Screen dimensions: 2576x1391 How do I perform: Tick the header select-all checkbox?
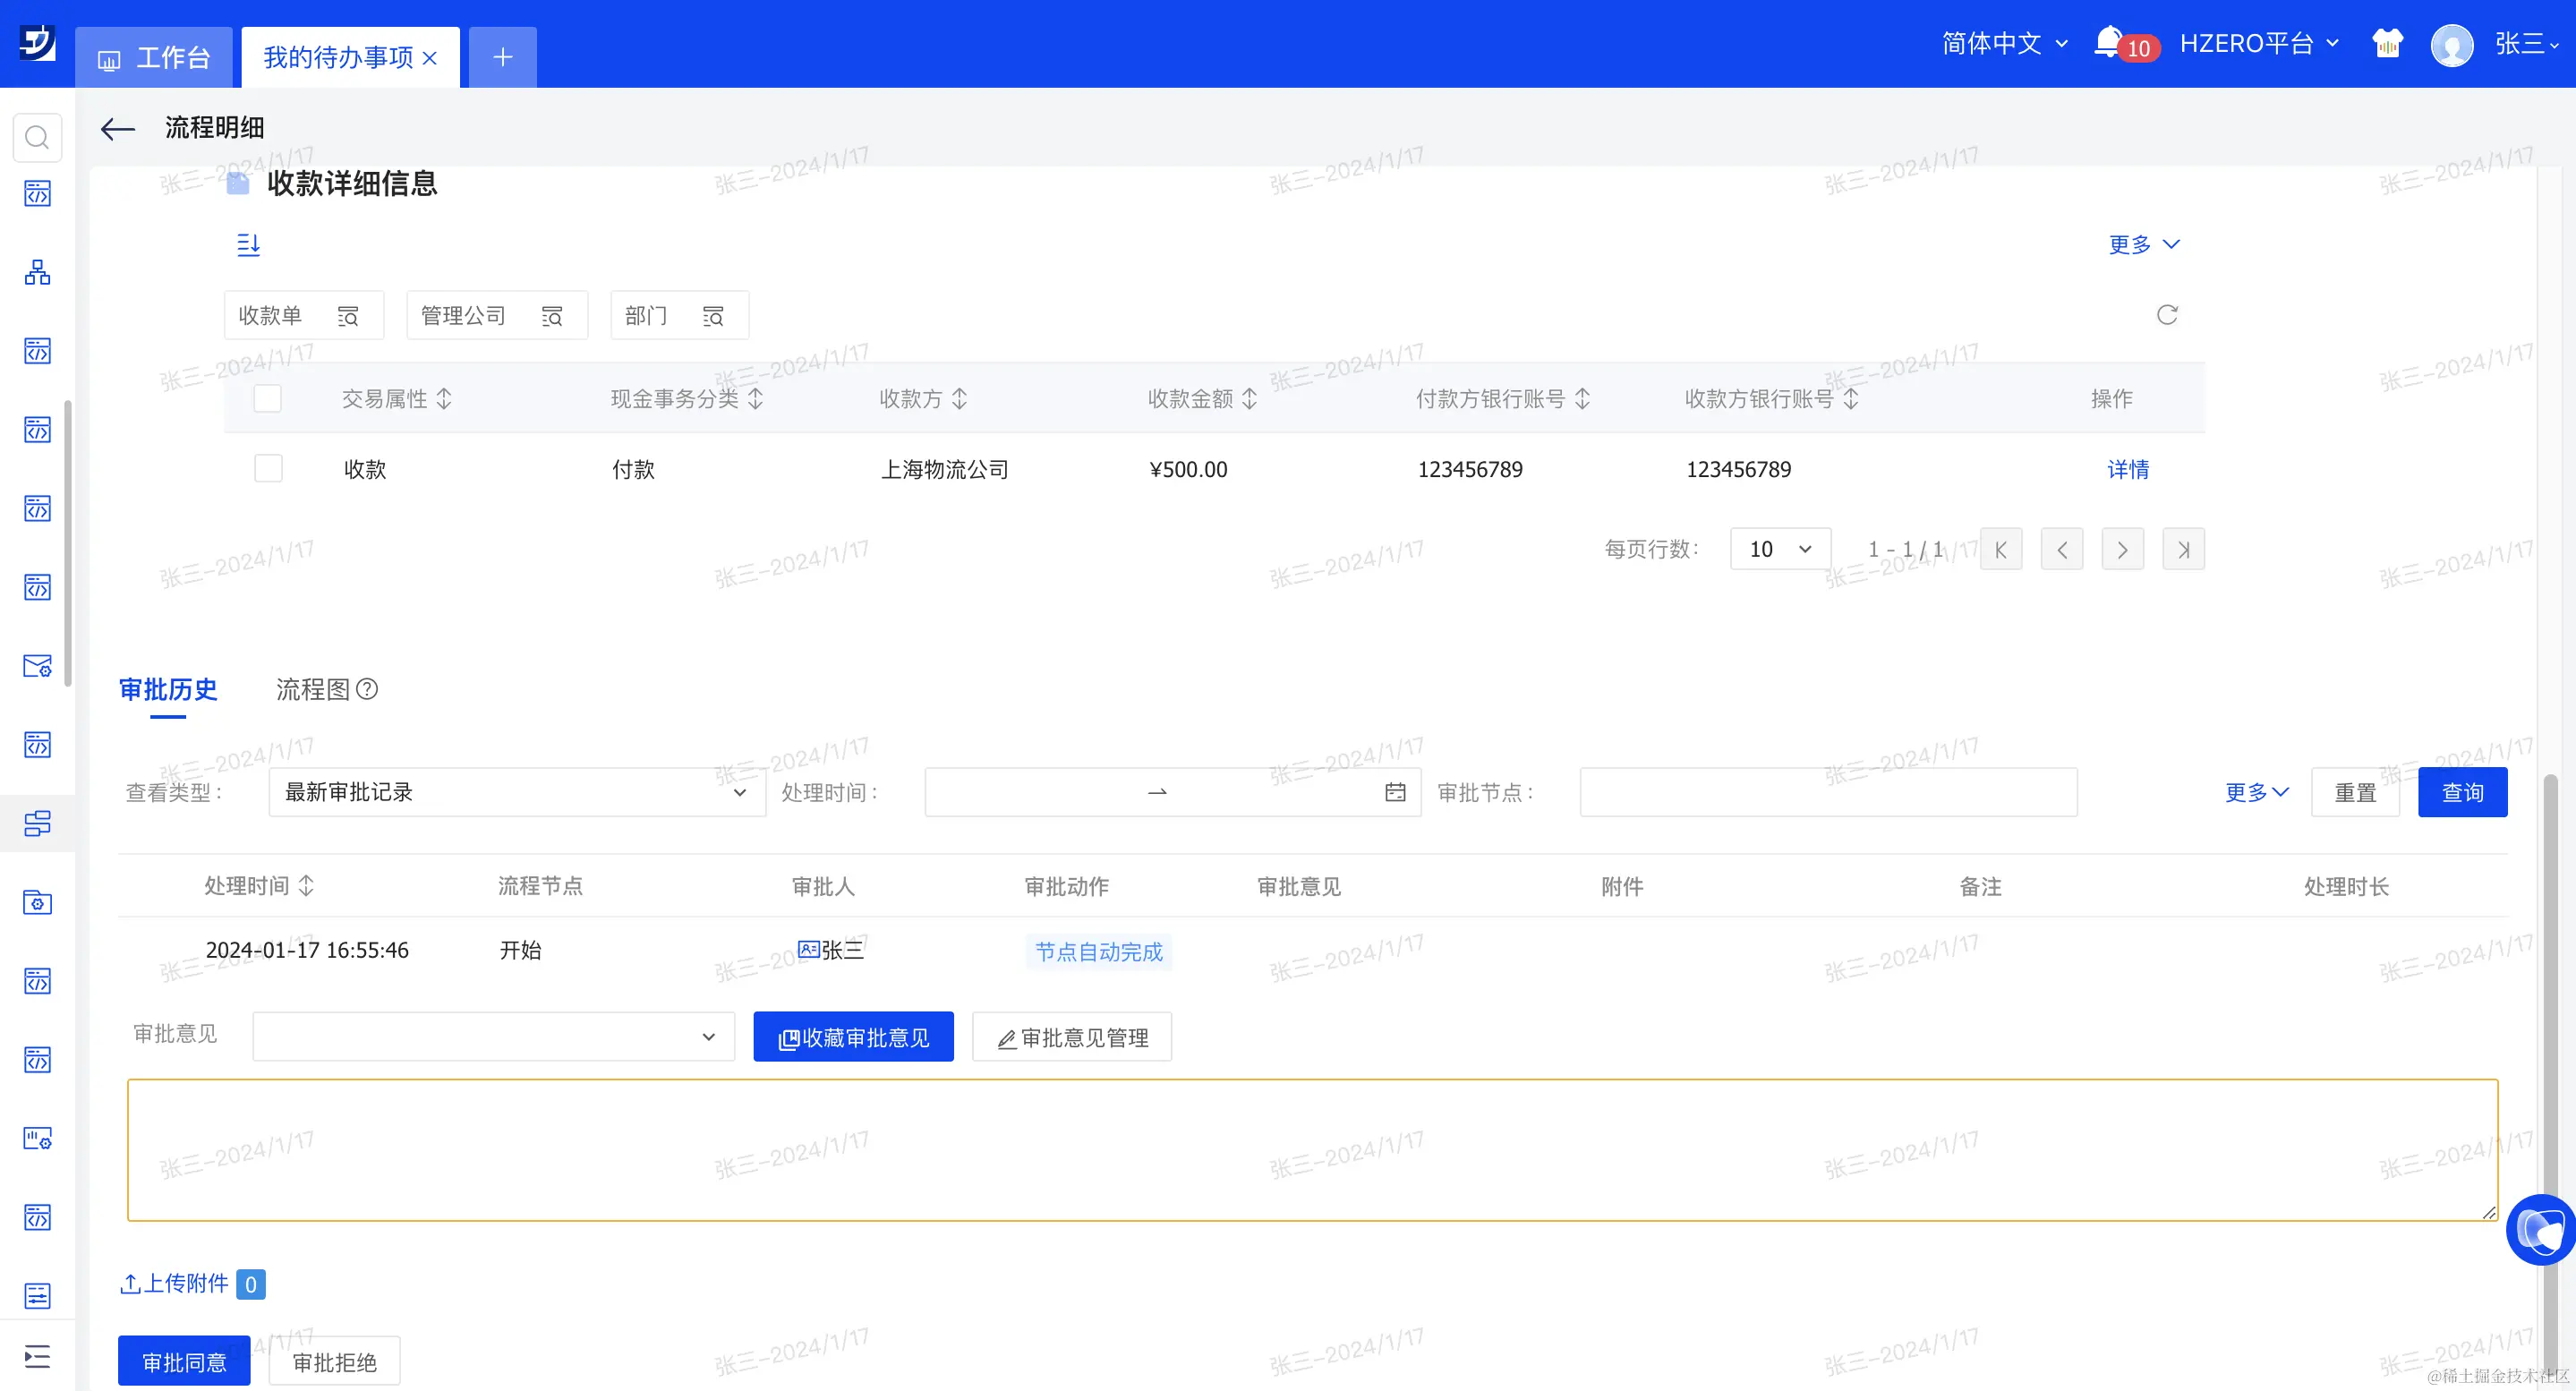click(x=267, y=398)
